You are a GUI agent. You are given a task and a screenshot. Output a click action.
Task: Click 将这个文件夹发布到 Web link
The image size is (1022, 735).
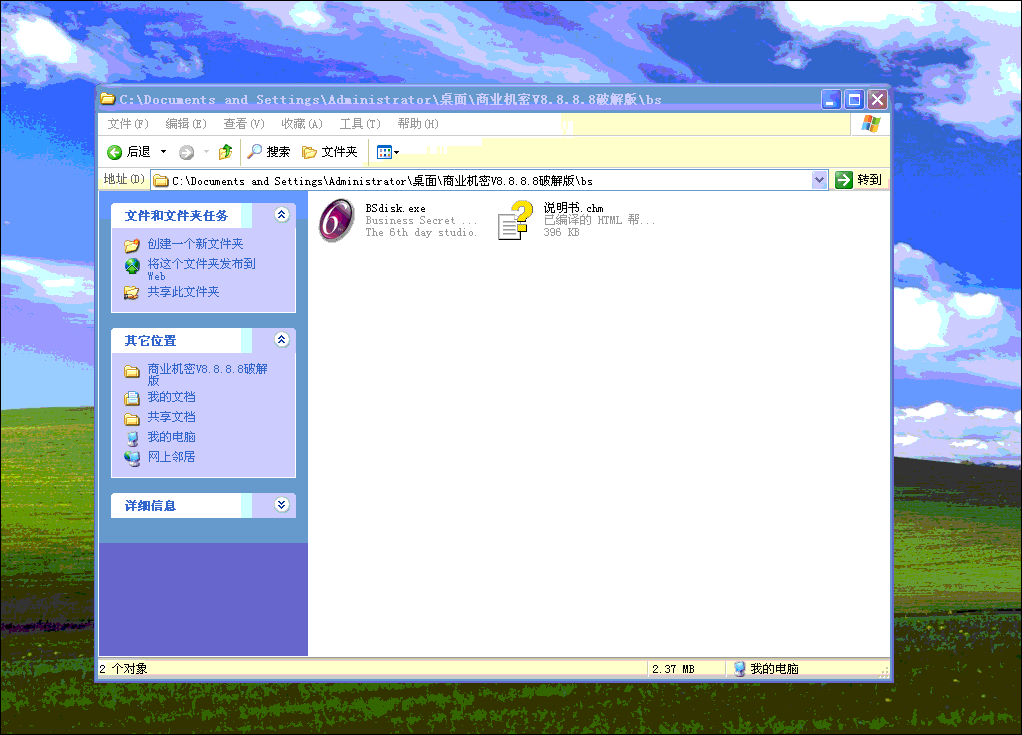click(x=201, y=269)
